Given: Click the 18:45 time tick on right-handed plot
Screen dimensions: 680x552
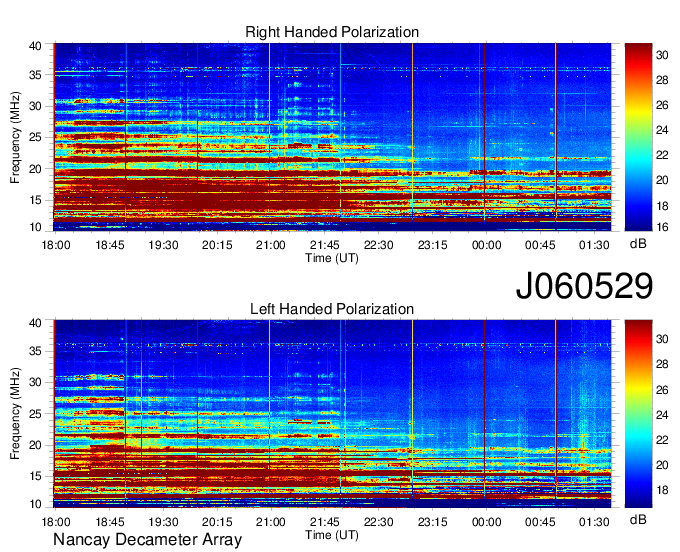Looking at the screenshot, I should coord(110,245).
